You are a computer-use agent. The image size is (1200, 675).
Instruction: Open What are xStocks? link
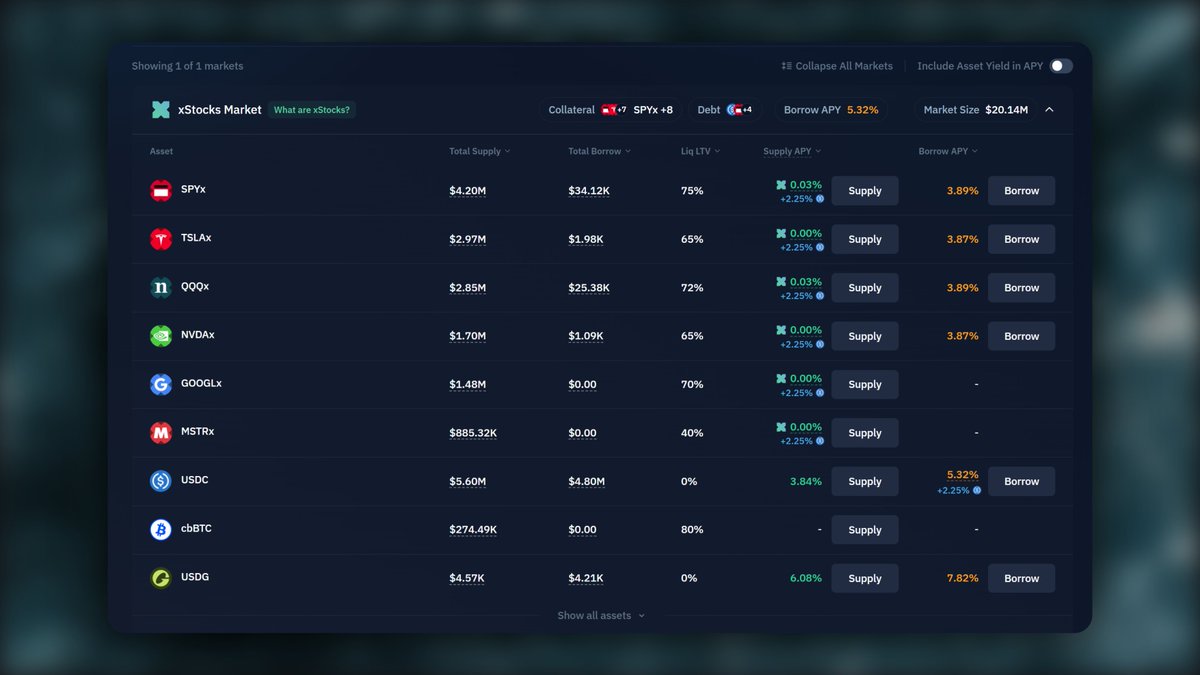pyautogui.click(x=312, y=110)
